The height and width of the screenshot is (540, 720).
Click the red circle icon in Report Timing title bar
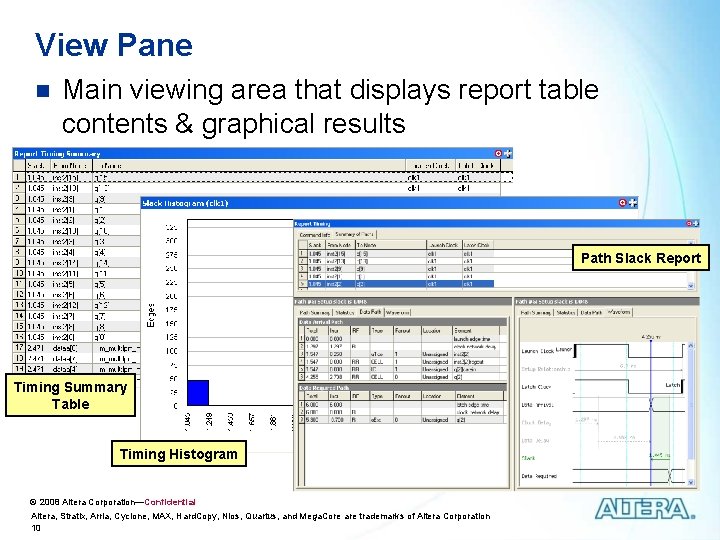coord(689,223)
